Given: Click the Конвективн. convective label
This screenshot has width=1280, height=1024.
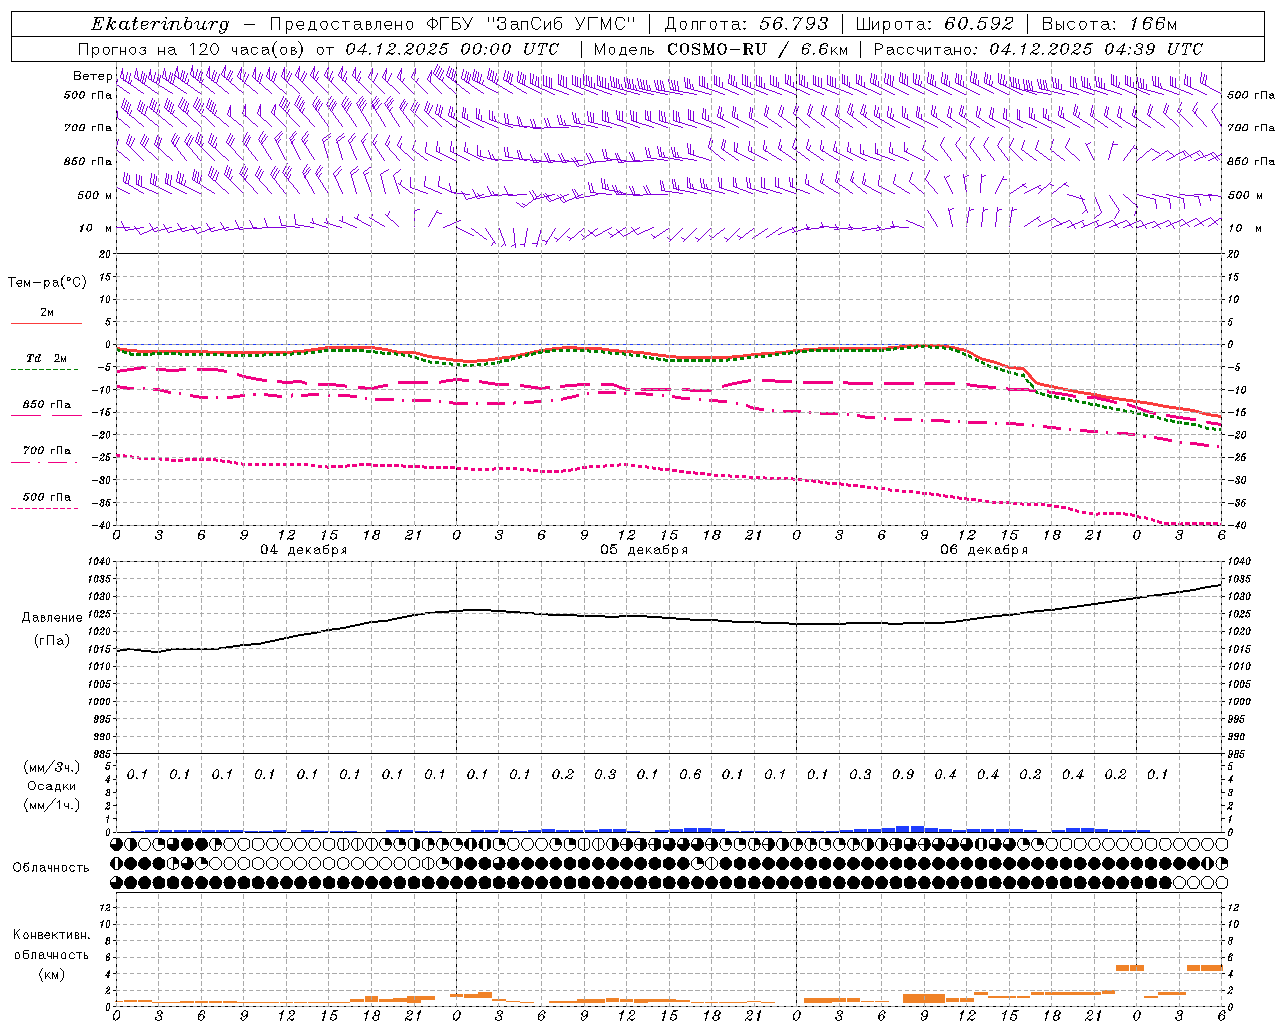Looking at the screenshot, I should (52, 935).
